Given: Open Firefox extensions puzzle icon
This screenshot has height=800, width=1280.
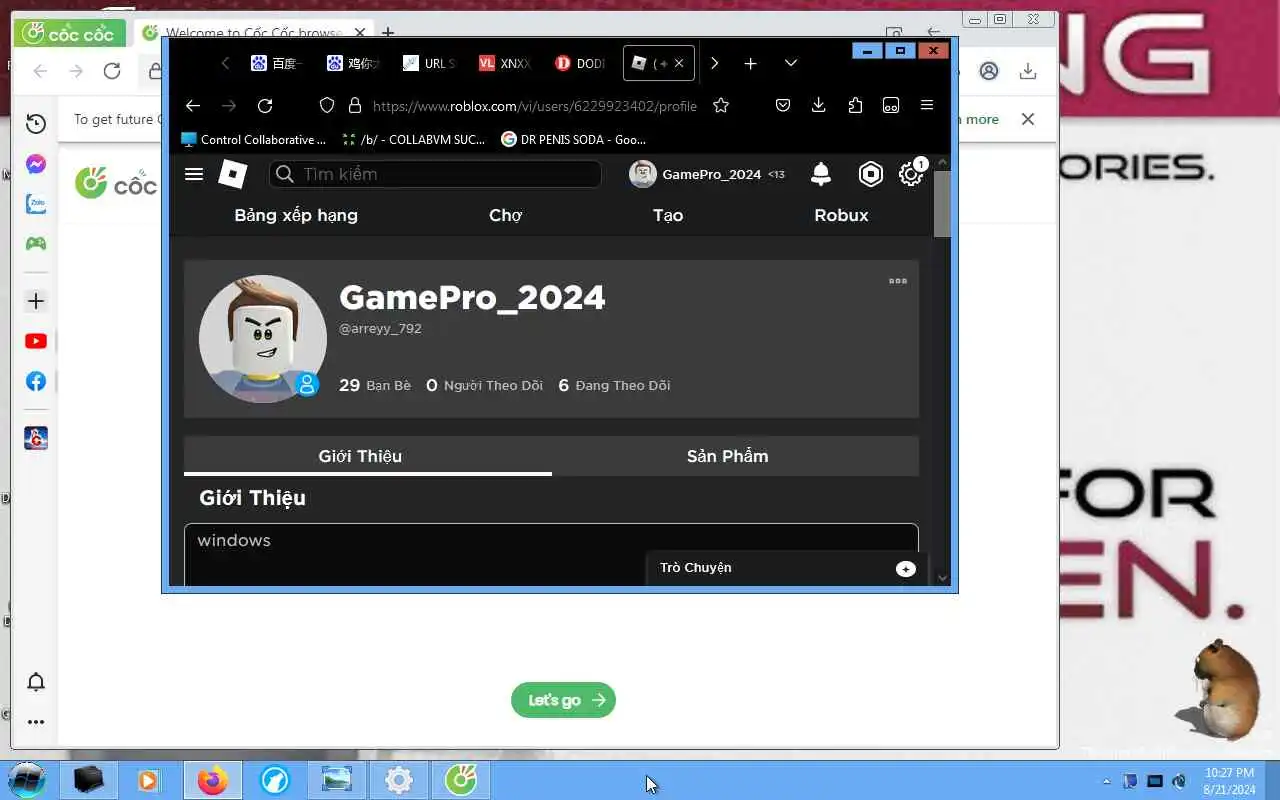Looking at the screenshot, I should (855, 106).
